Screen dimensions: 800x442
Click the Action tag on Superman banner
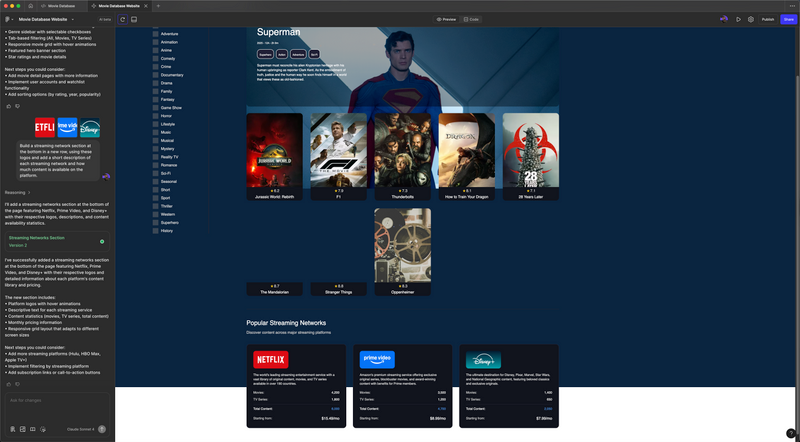coord(282,54)
